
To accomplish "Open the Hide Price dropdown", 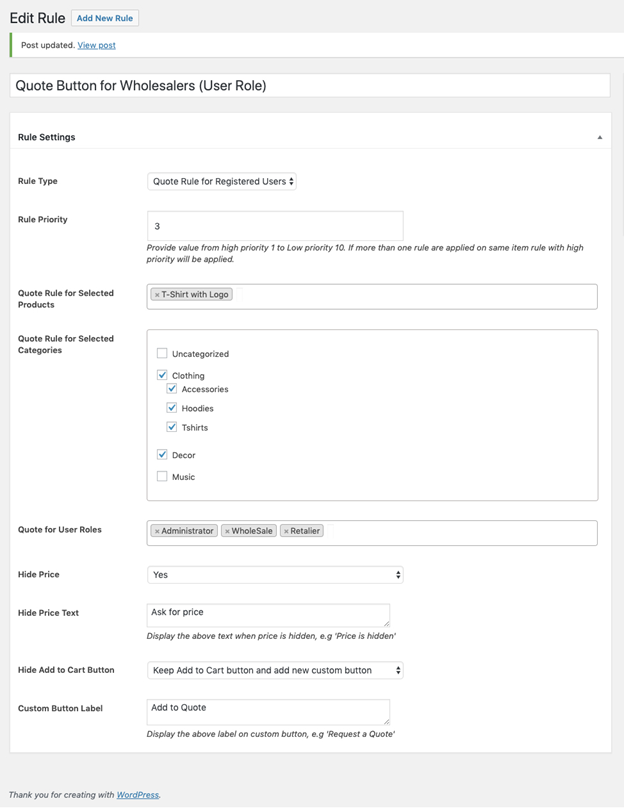I will pos(275,575).
